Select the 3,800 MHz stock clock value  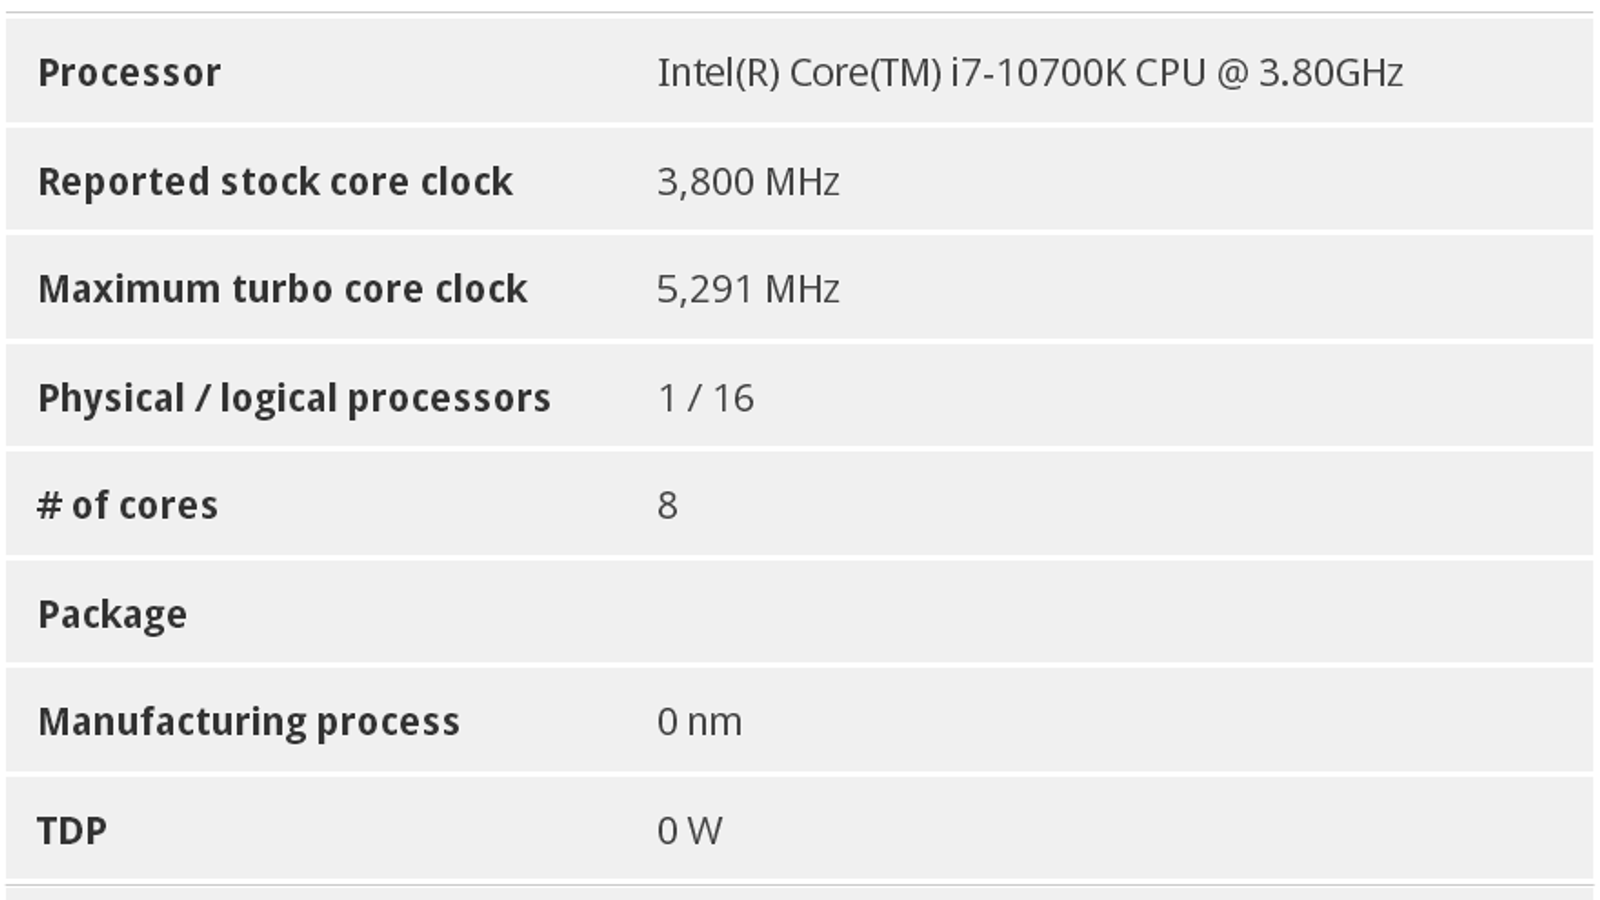748,182
